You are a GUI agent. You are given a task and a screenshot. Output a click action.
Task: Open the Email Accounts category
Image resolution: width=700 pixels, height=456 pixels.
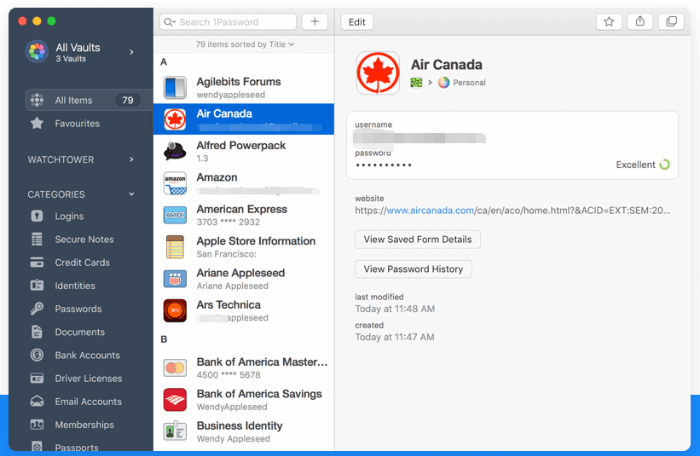(88, 401)
